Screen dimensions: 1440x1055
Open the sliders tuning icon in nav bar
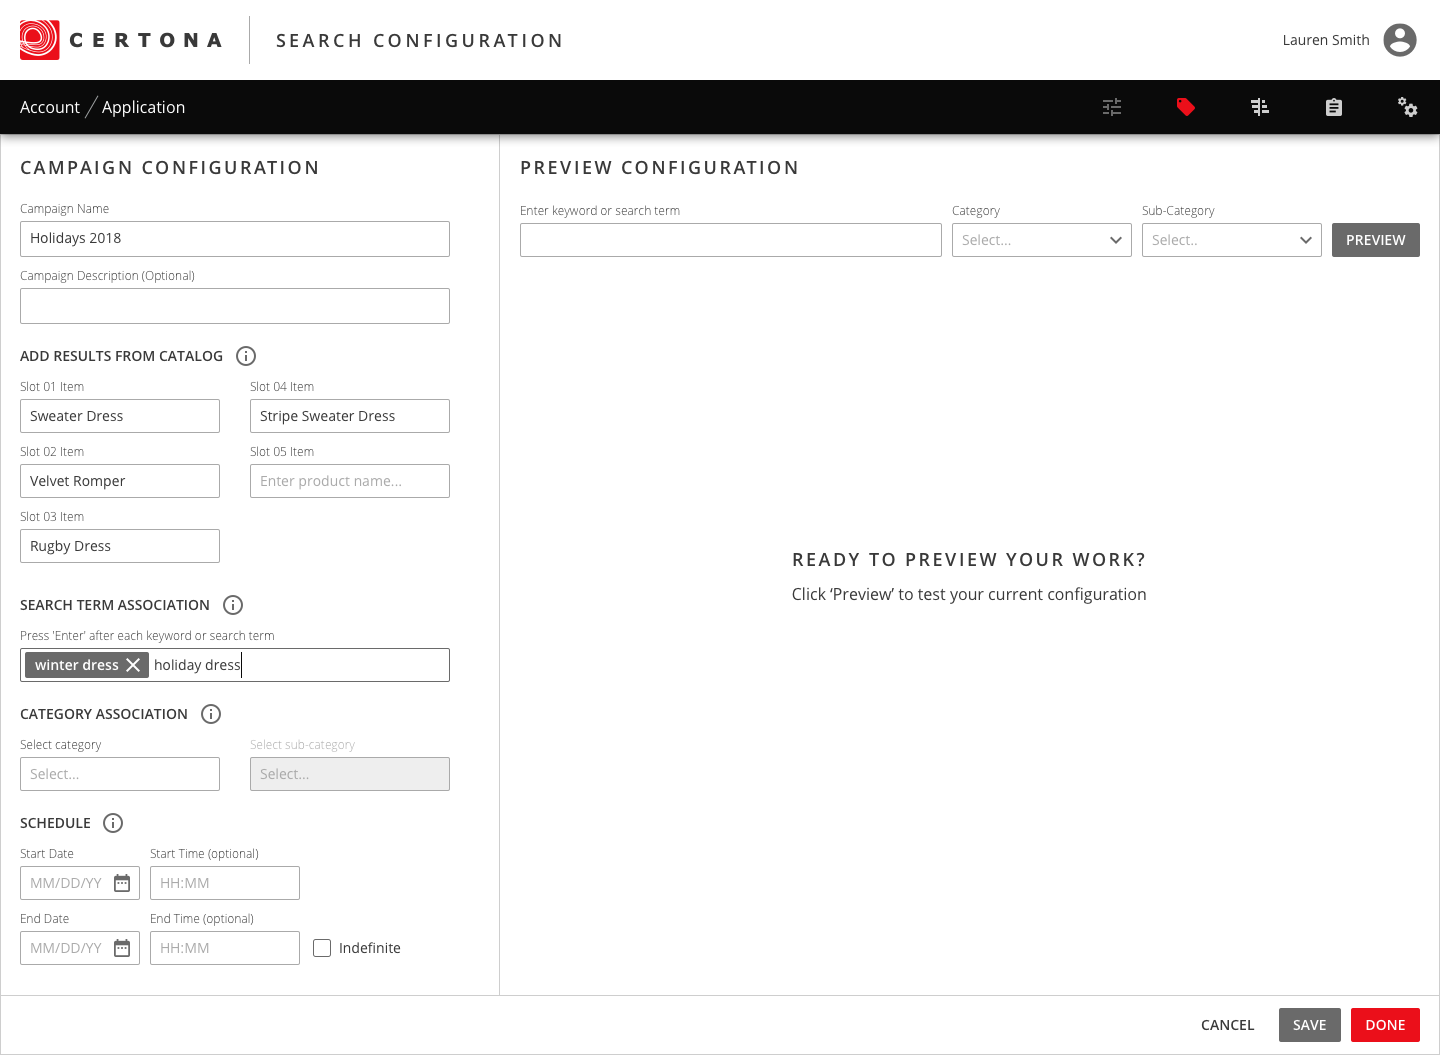1112,107
